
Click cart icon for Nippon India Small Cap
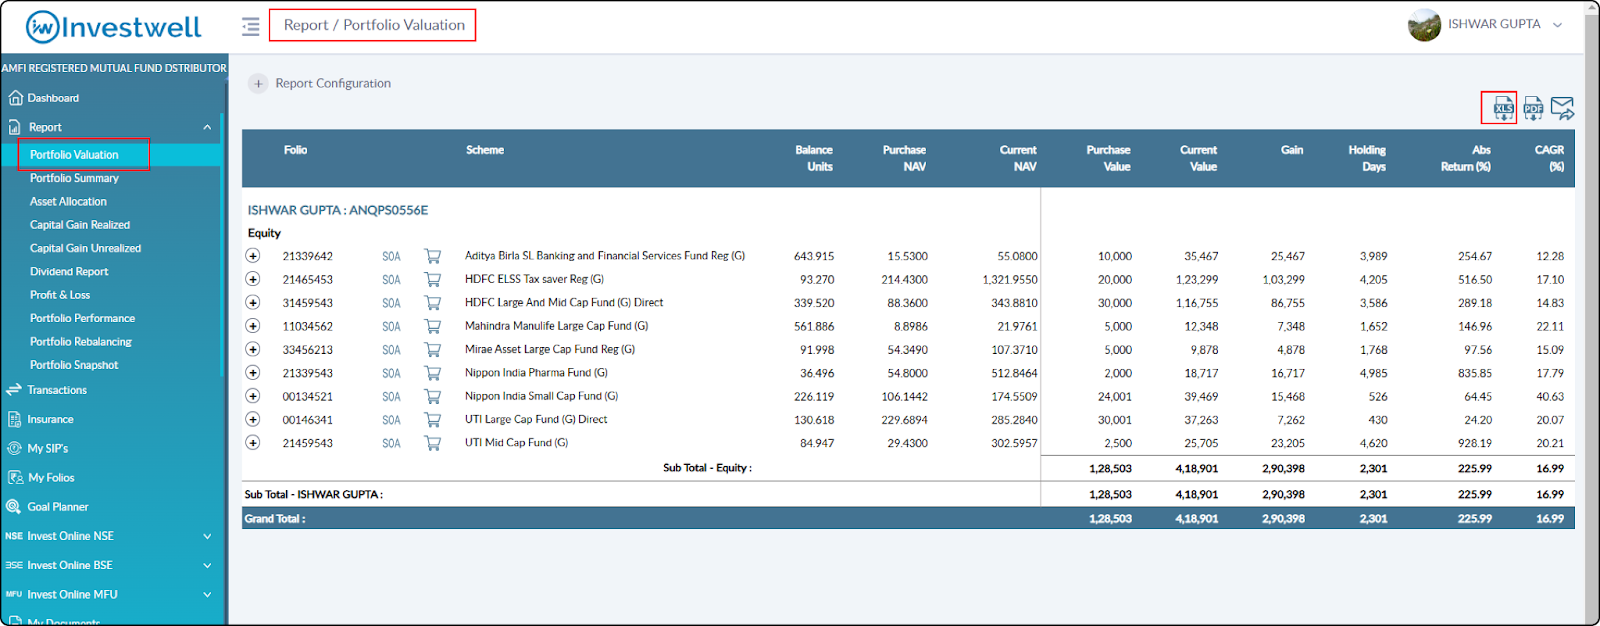[x=432, y=396]
